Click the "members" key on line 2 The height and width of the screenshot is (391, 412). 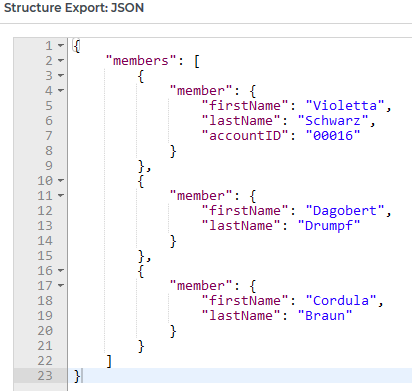(x=141, y=61)
